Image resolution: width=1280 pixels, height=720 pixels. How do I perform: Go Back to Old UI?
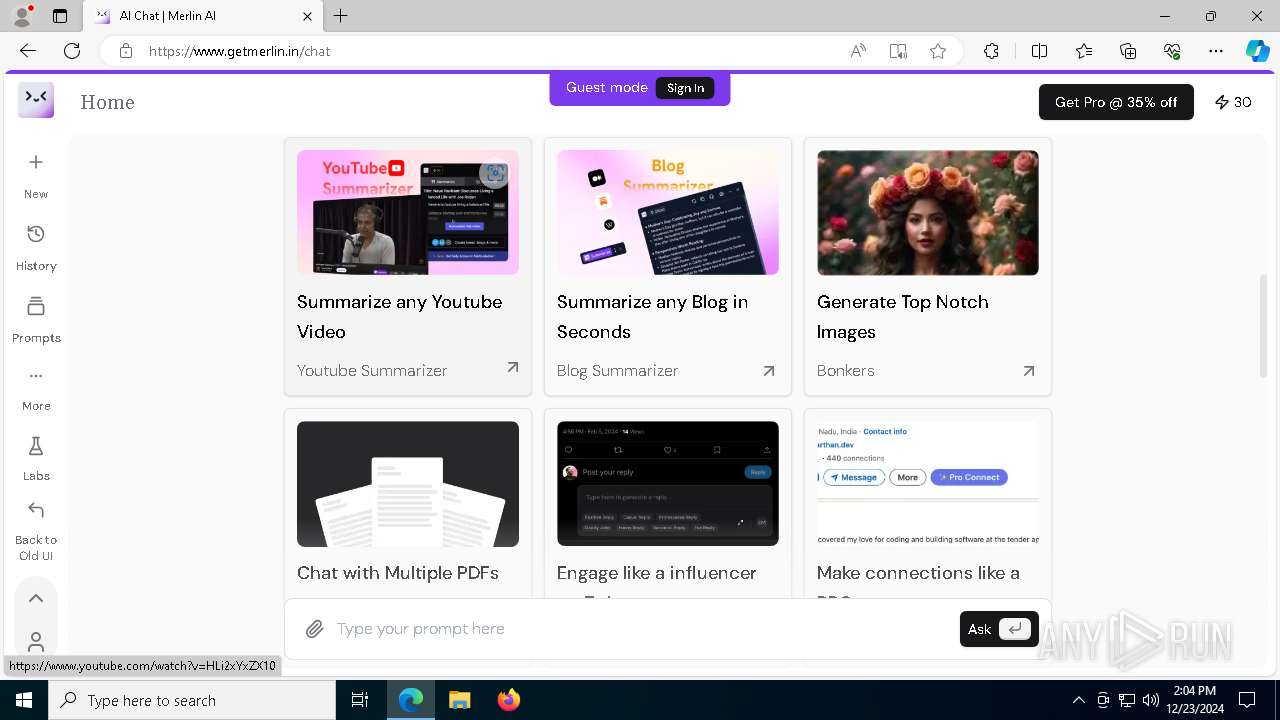(36, 532)
